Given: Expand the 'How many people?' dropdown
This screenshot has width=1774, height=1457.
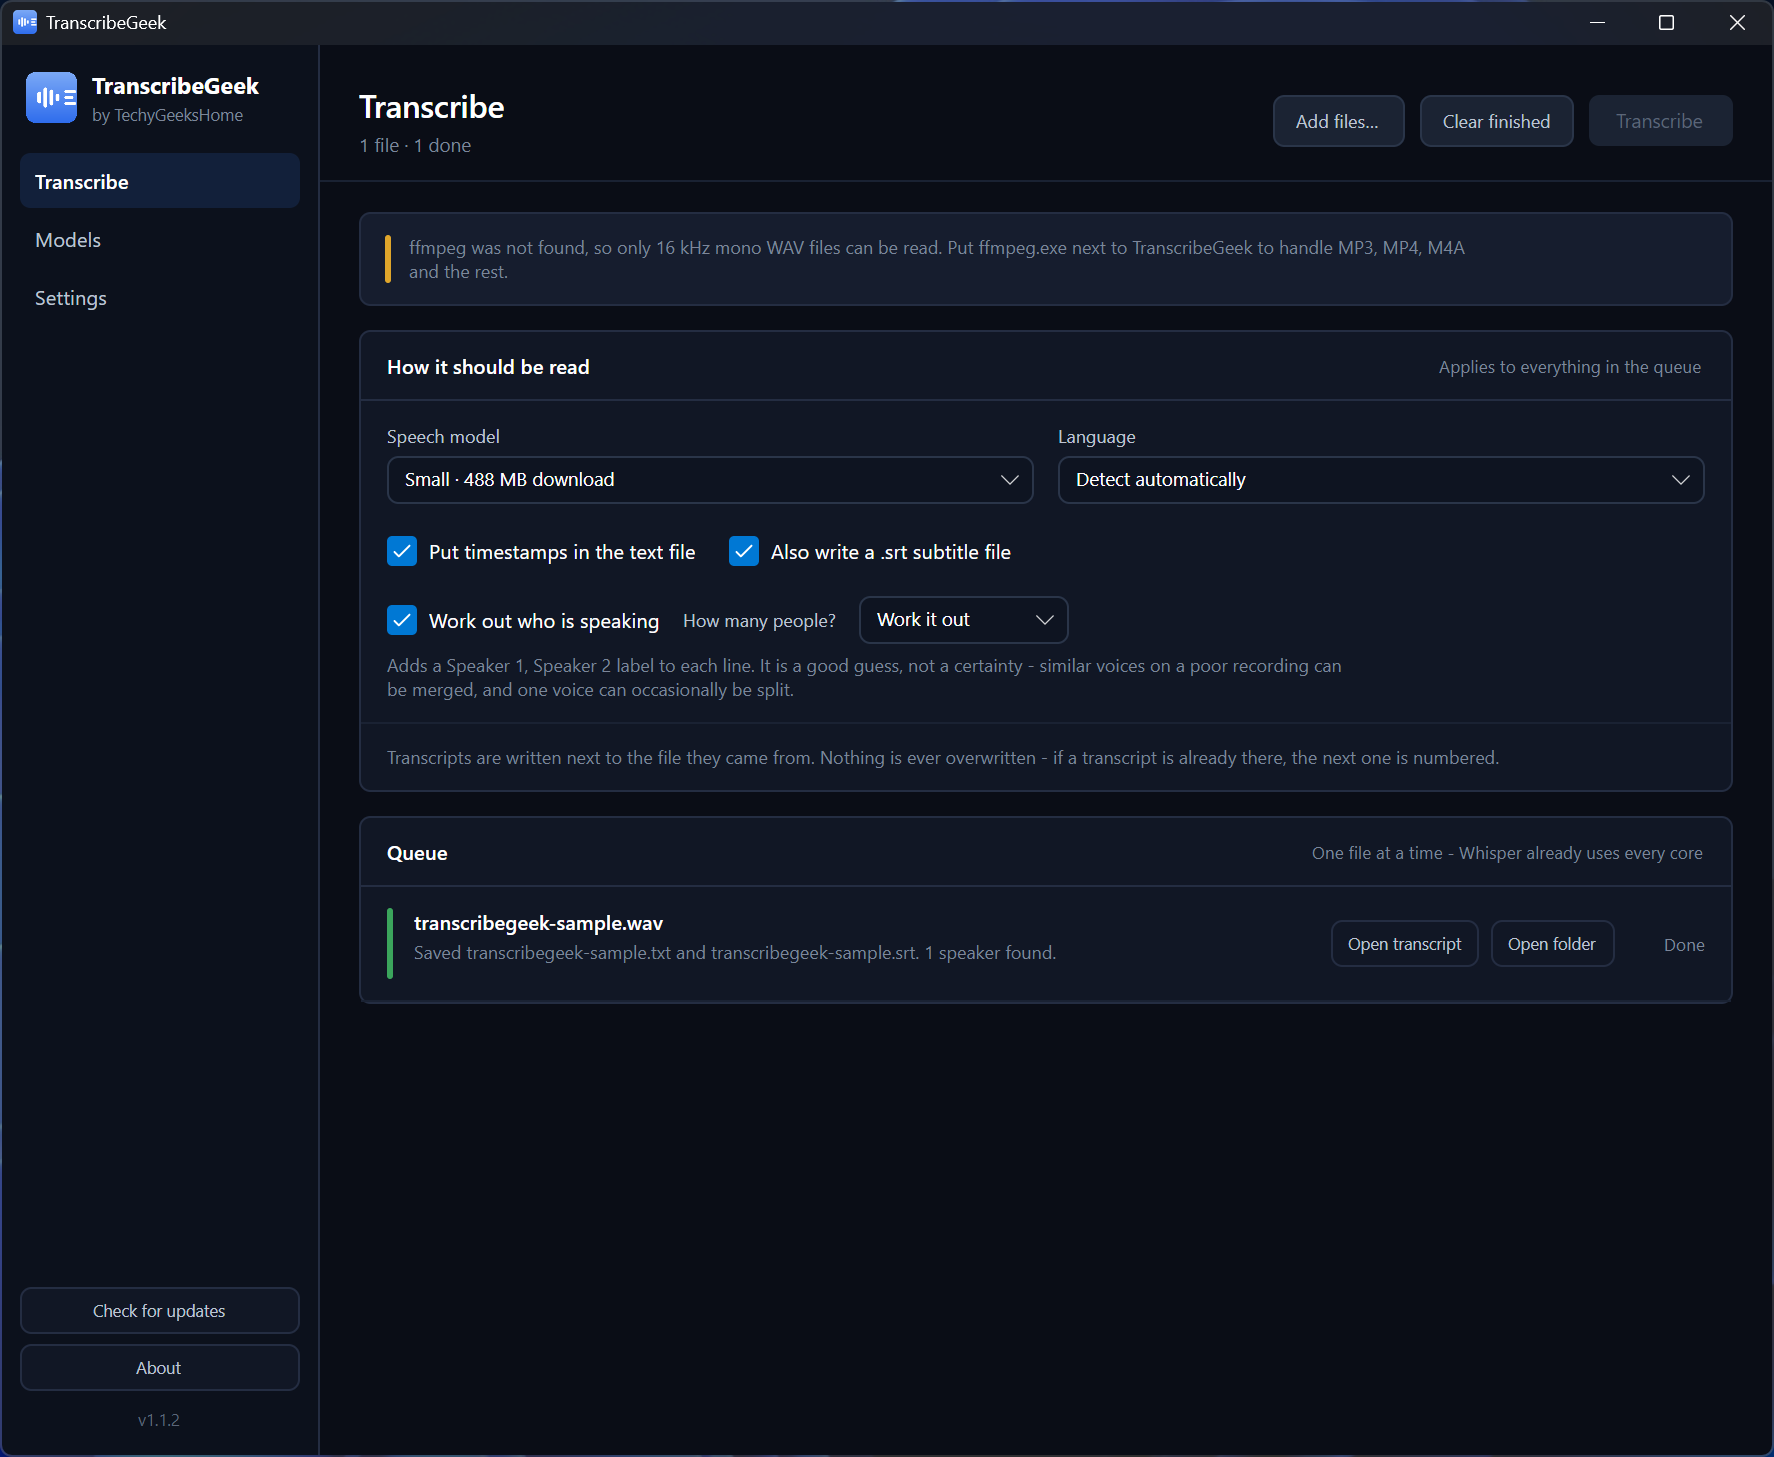Looking at the screenshot, I should [964, 620].
